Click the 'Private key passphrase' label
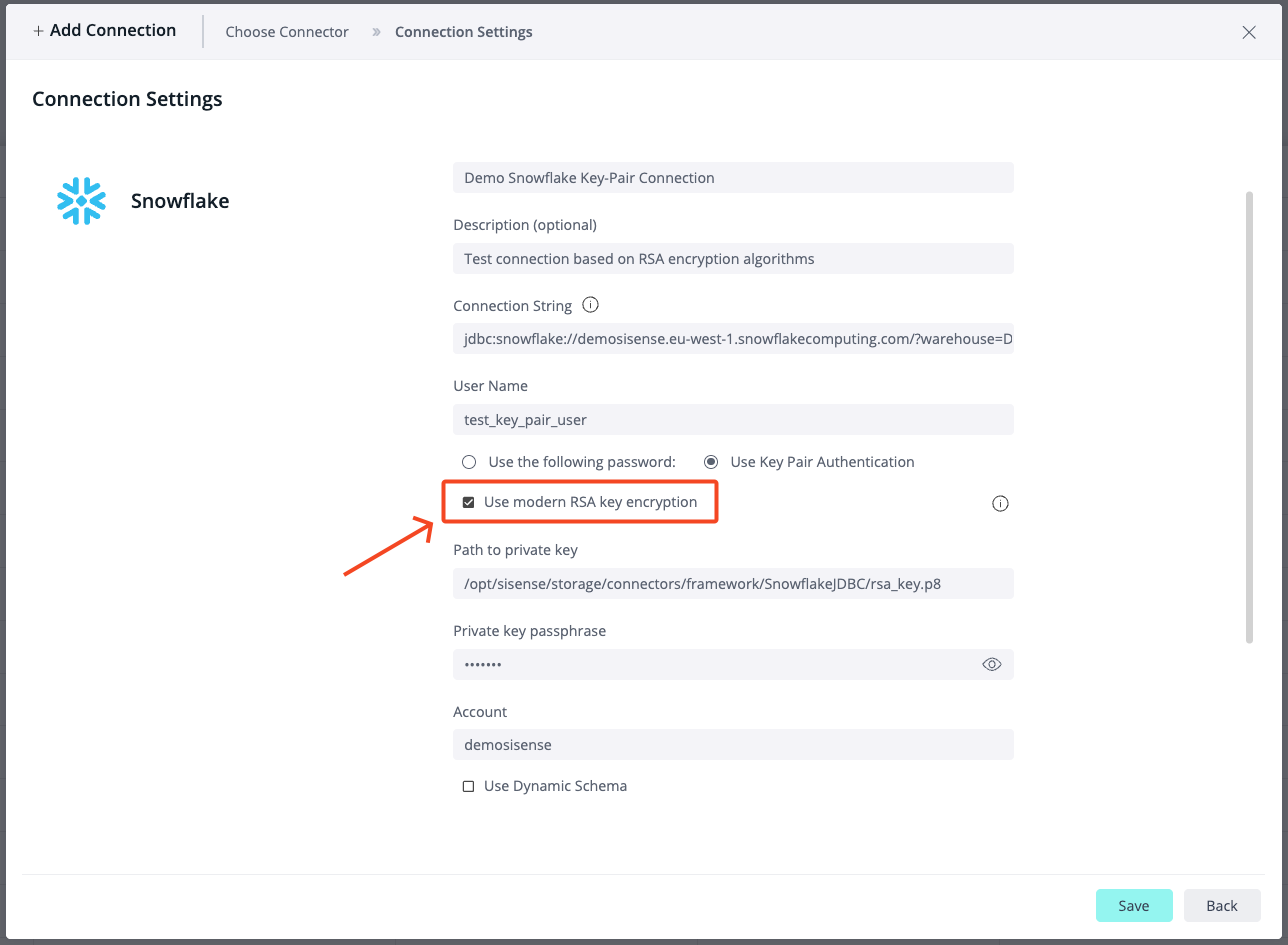Screen dimensions: 1288x945 [529, 631]
